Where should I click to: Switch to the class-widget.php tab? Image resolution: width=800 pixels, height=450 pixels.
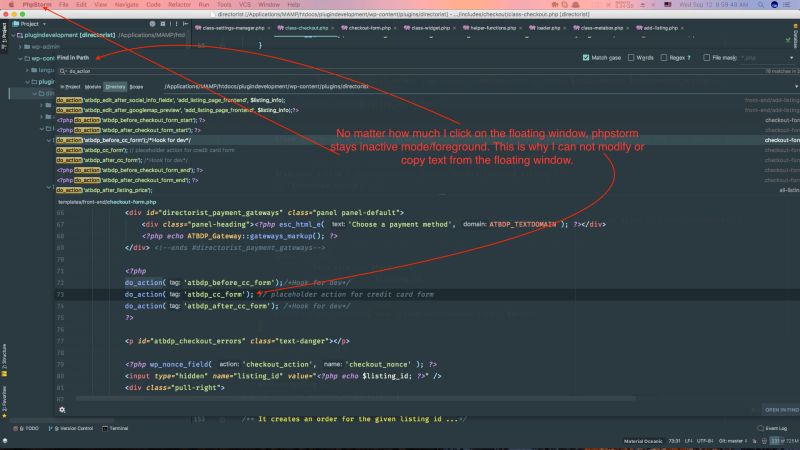point(430,28)
